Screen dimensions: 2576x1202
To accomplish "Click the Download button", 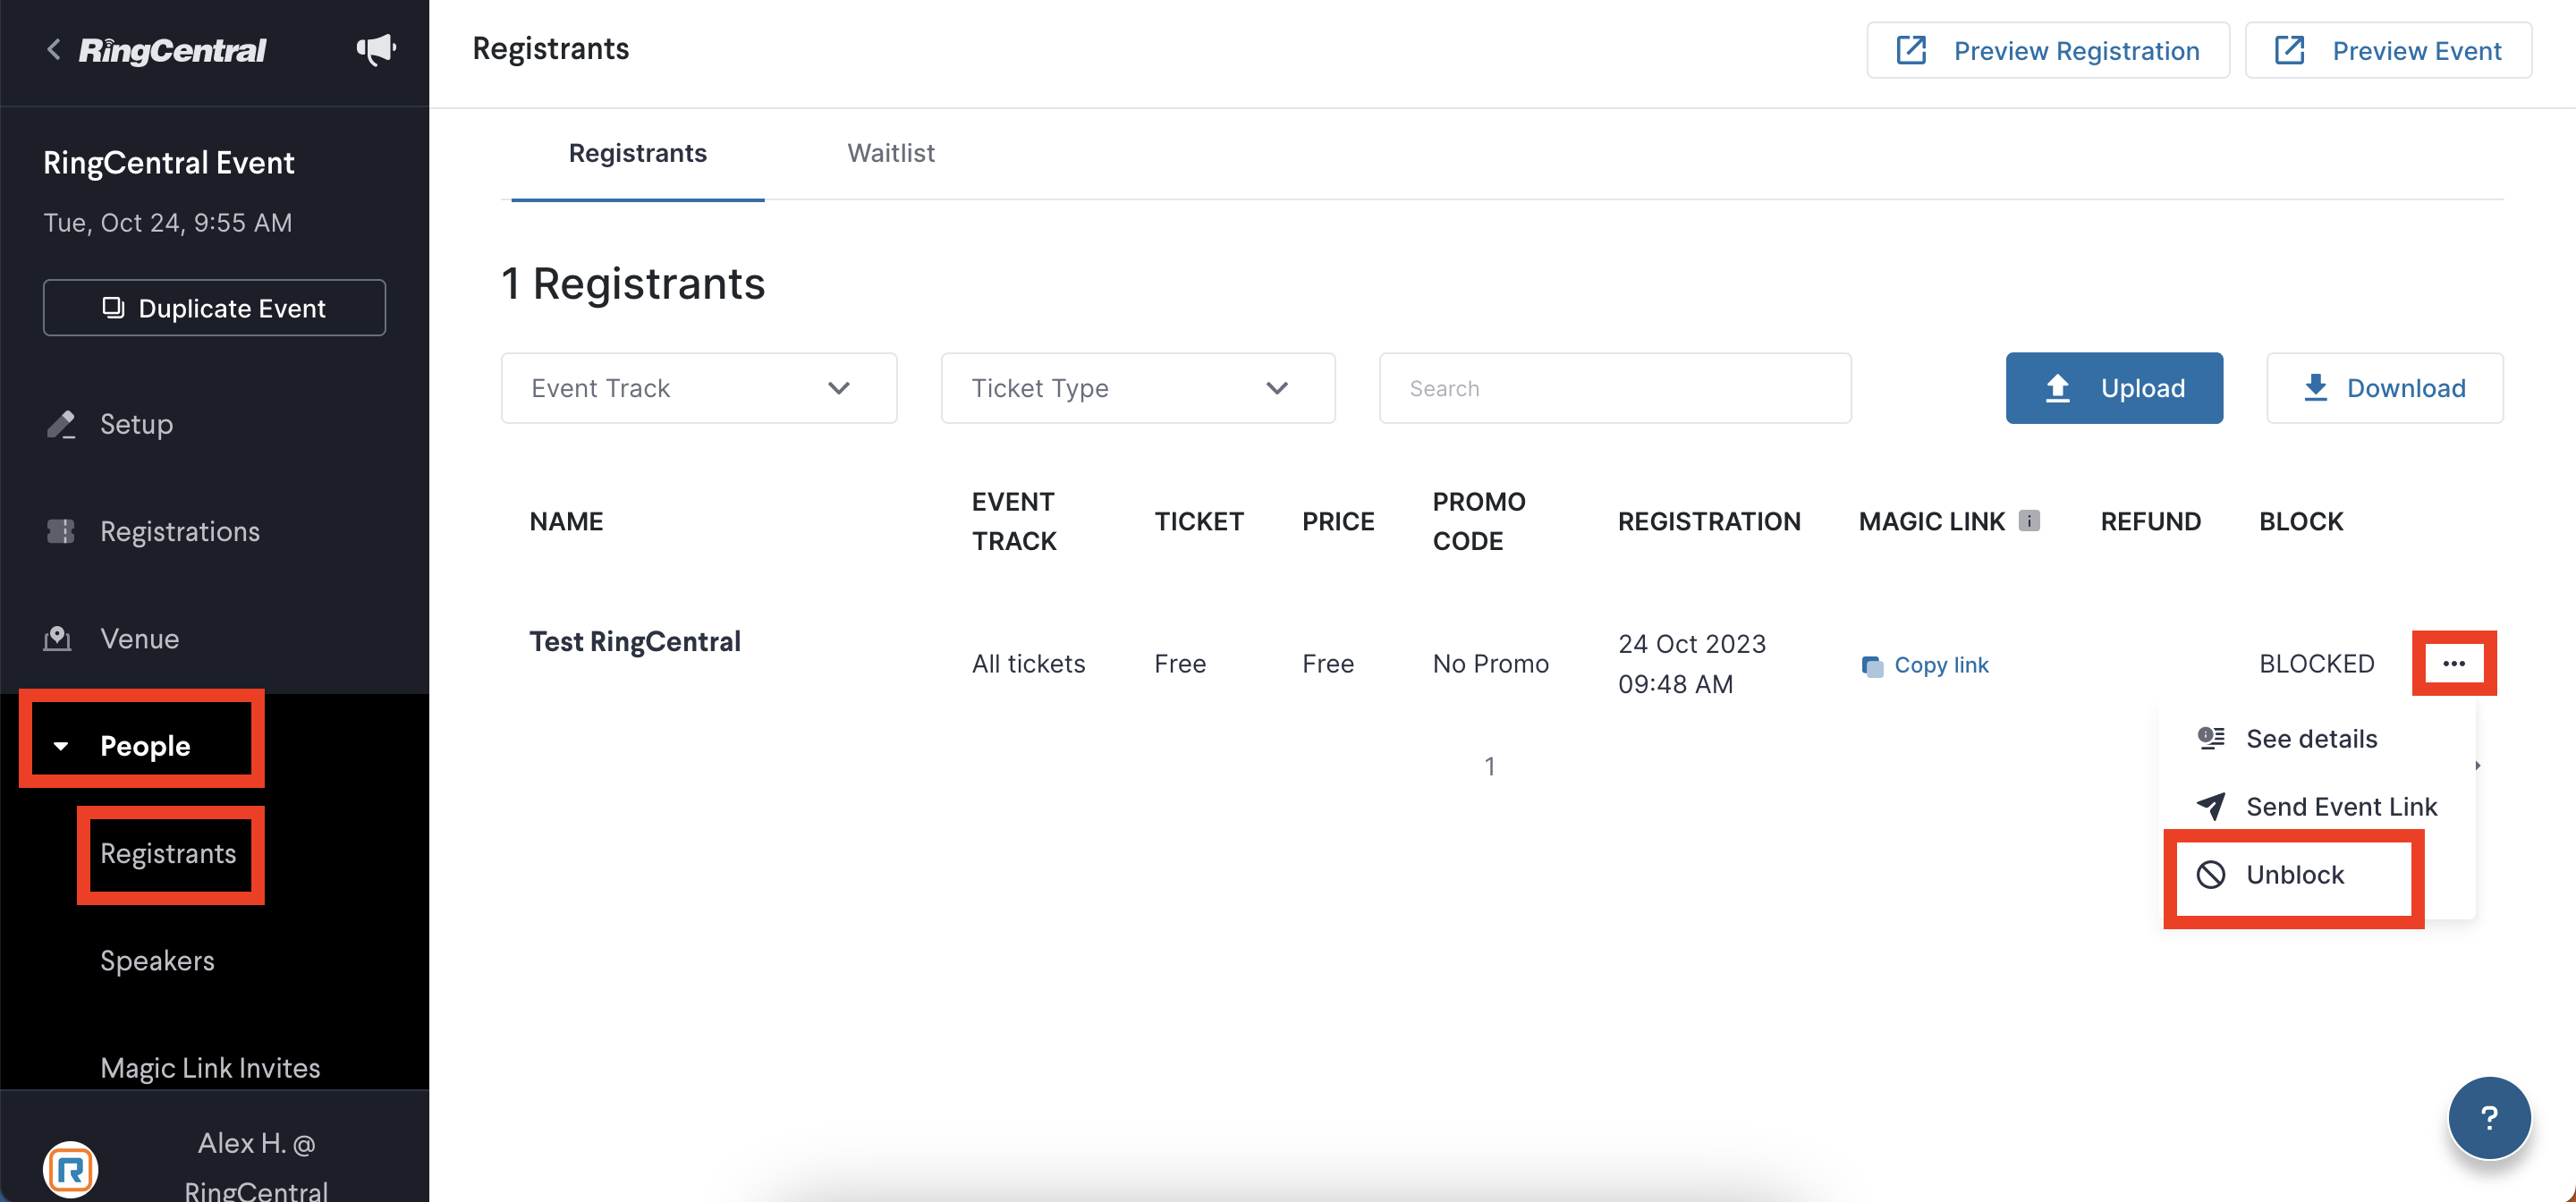I will 2385,388.
